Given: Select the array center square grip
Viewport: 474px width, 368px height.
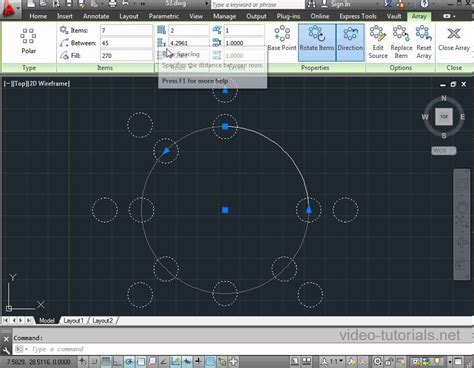Looking at the screenshot, I should click(225, 210).
